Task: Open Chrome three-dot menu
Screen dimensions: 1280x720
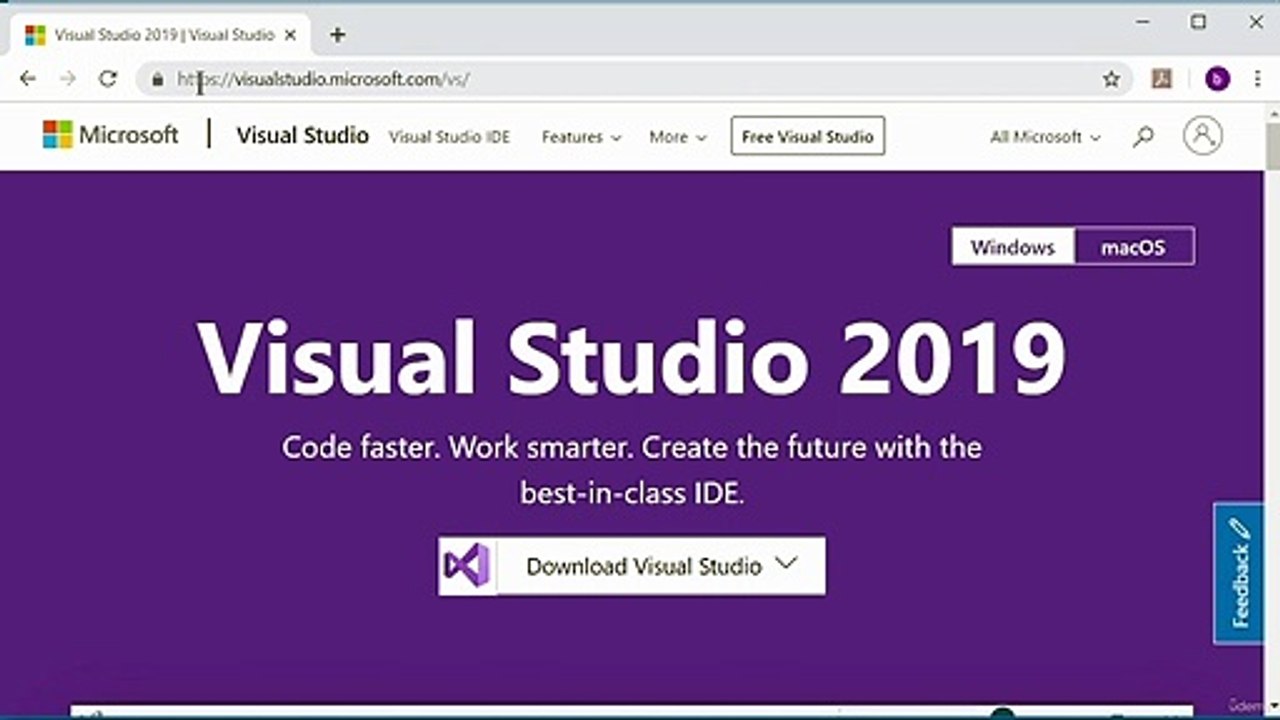Action: tap(1257, 79)
